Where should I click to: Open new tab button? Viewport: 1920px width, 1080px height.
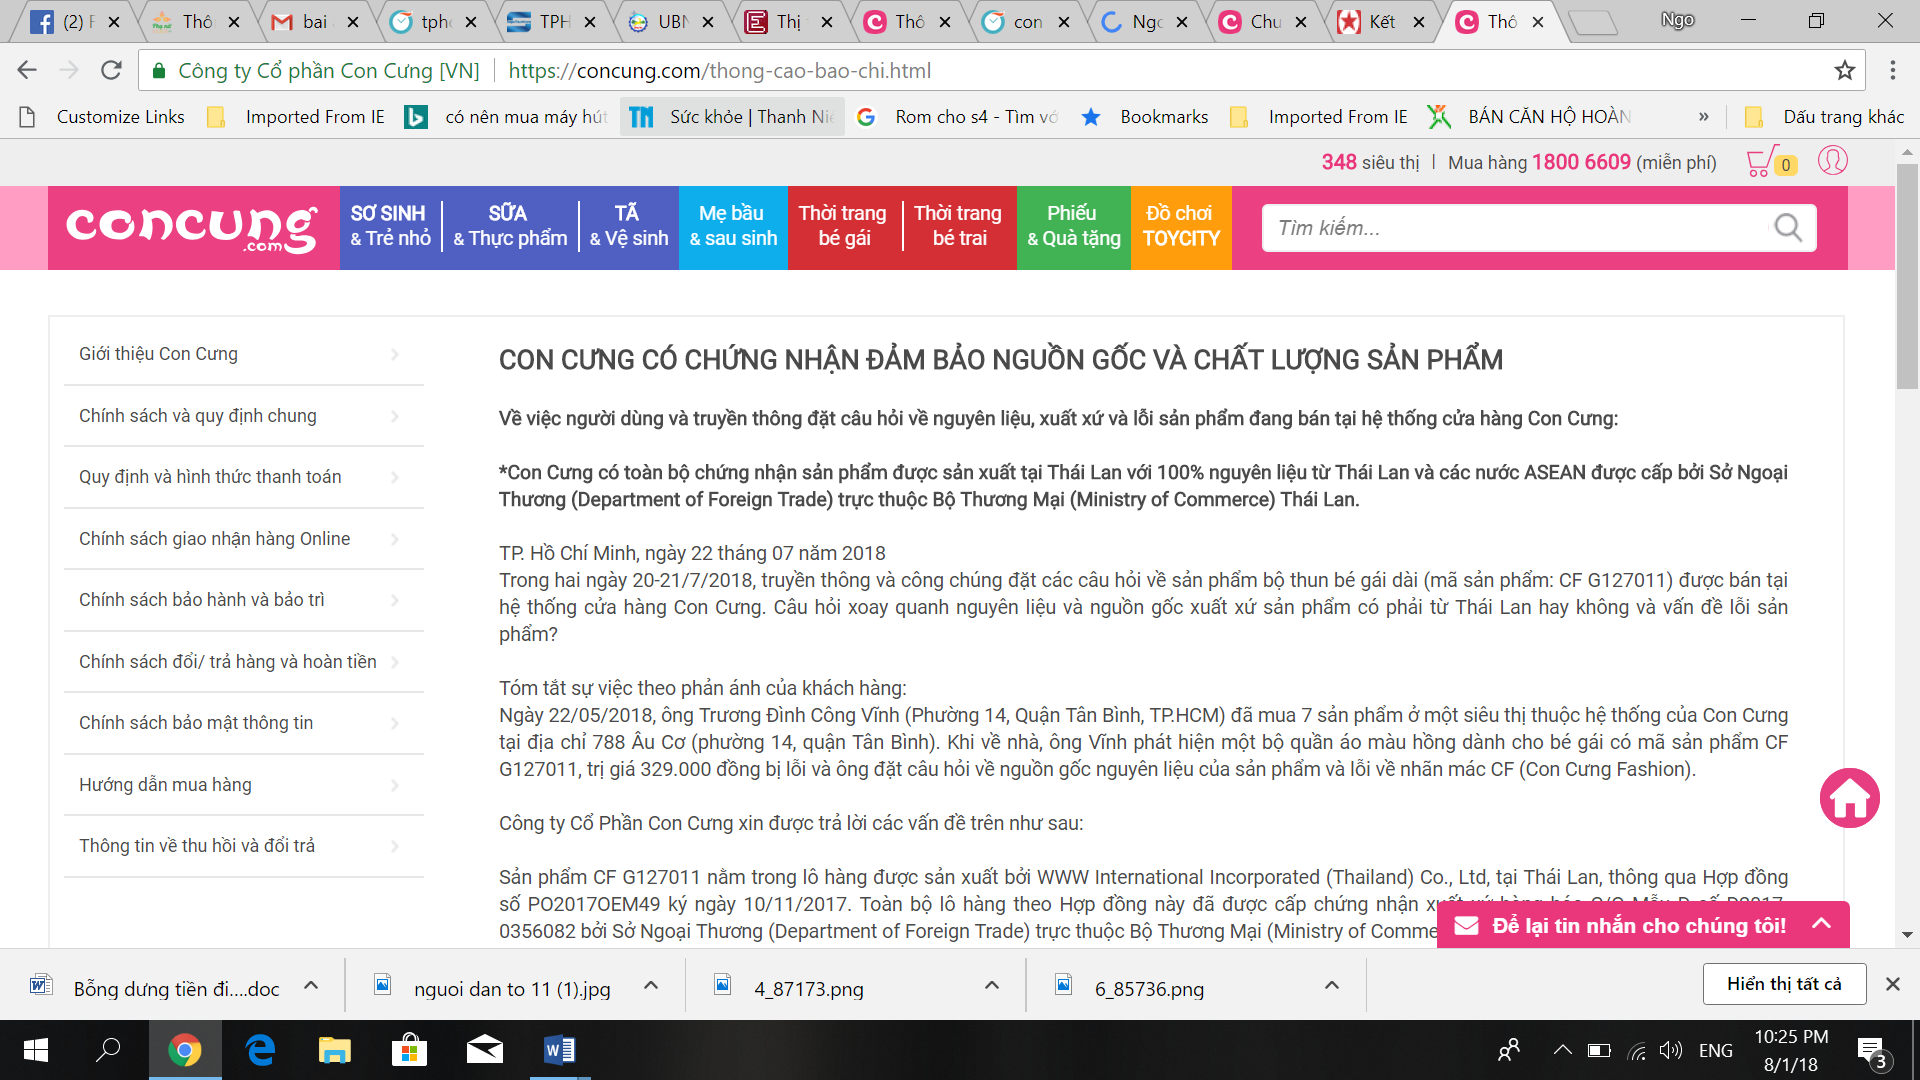tap(1593, 22)
